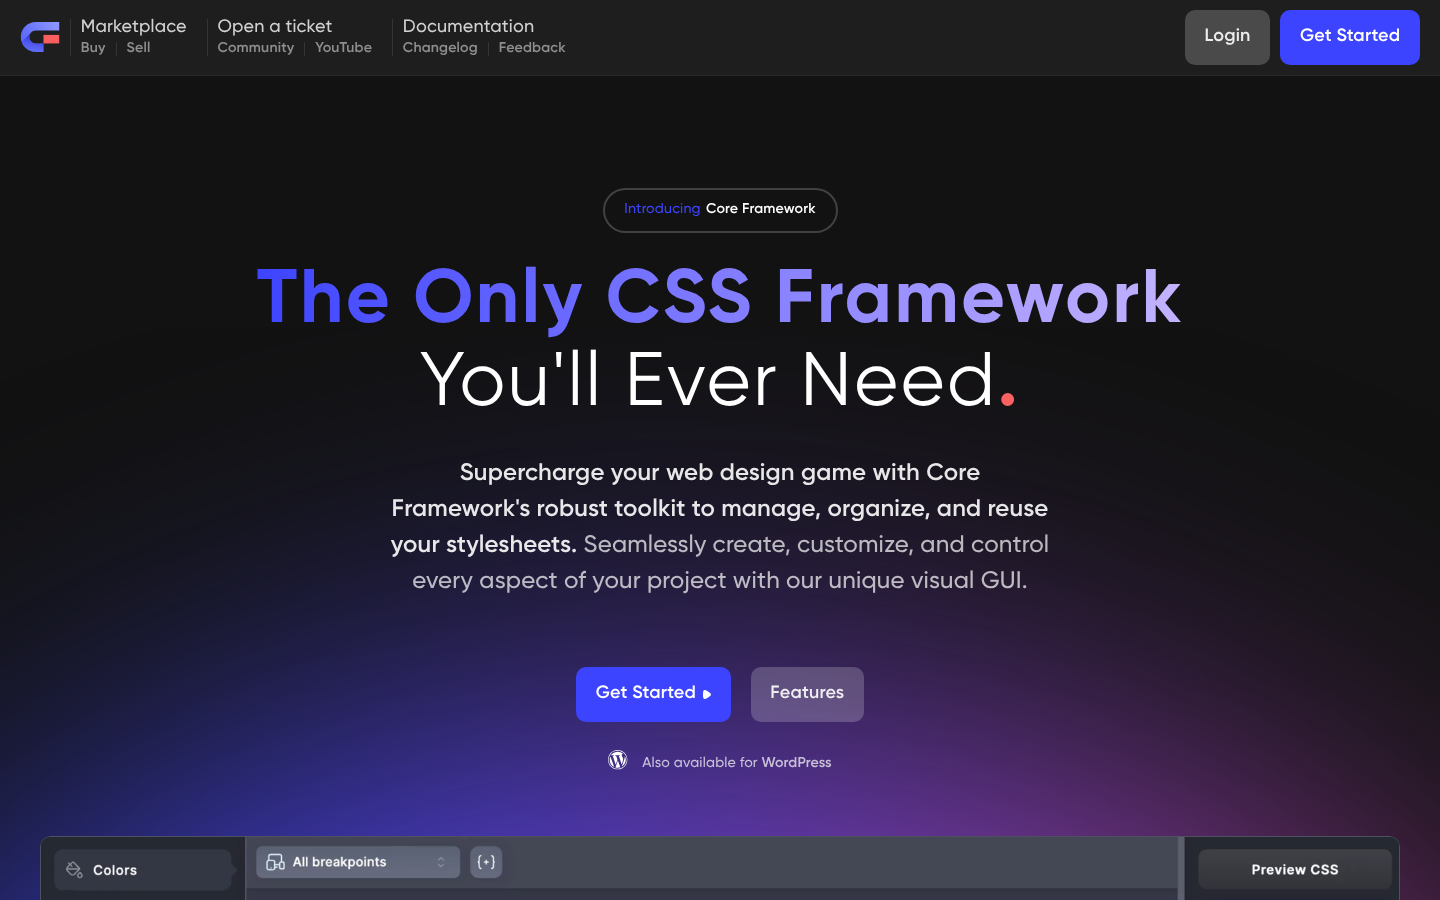This screenshot has height=900, width=1440.
Task: Click Get Started in the header
Action: (x=1350, y=37)
